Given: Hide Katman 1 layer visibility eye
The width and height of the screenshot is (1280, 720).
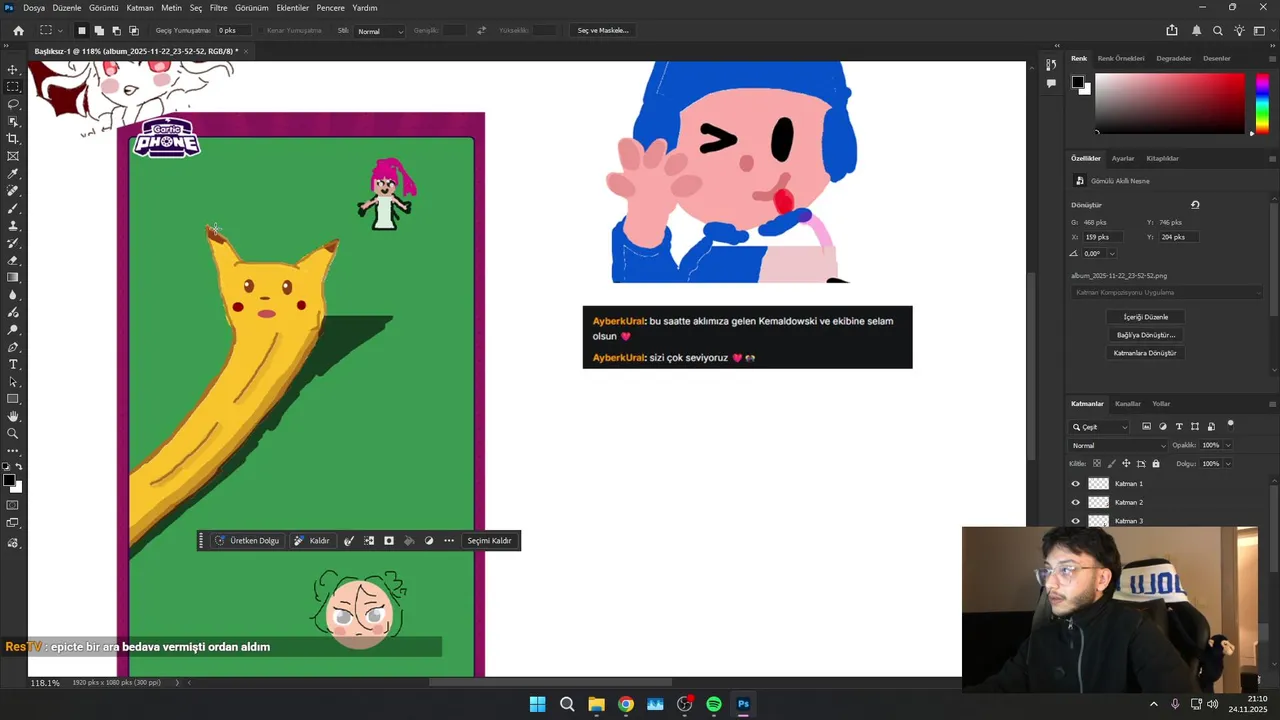Looking at the screenshot, I should (x=1076, y=484).
